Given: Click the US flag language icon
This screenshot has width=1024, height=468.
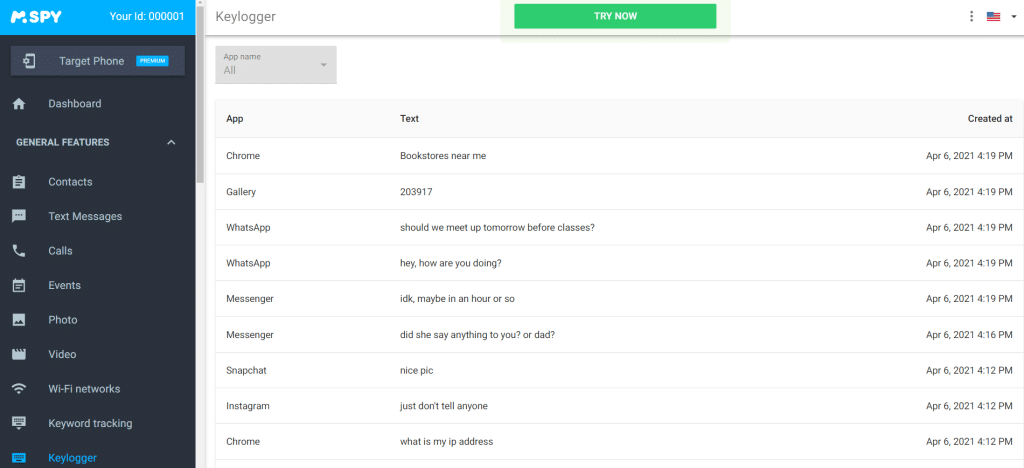Looking at the screenshot, I should click(x=993, y=17).
